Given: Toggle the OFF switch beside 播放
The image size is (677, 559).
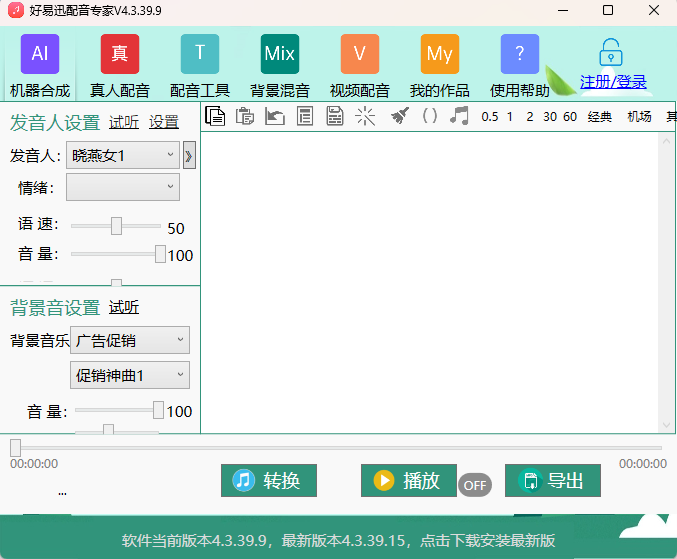Looking at the screenshot, I should pyautogui.click(x=475, y=485).
